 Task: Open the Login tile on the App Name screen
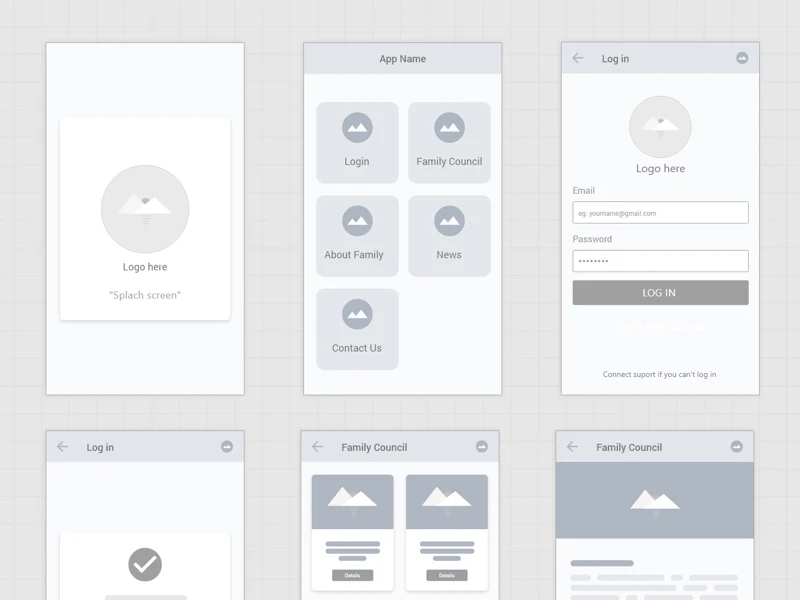(357, 142)
